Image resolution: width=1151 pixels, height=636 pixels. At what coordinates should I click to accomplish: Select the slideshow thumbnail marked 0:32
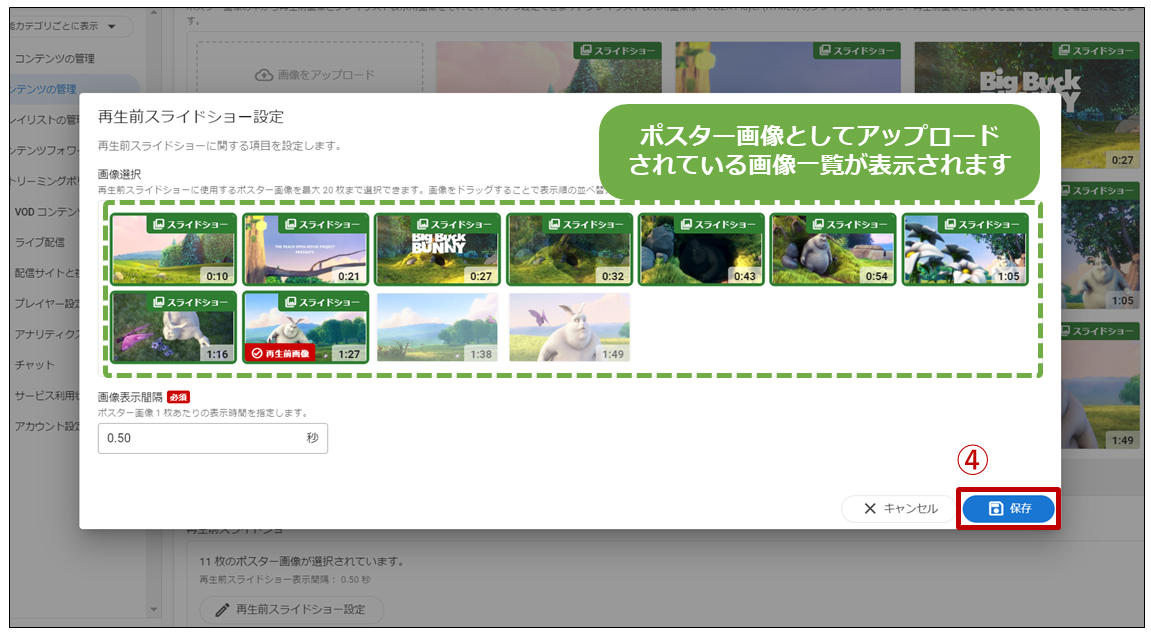click(x=570, y=250)
